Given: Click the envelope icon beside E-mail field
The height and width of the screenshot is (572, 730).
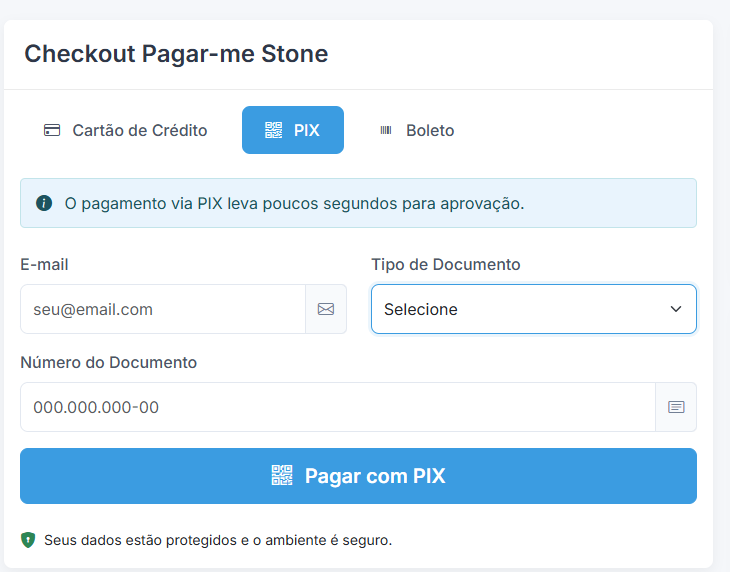Looking at the screenshot, I should (x=326, y=310).
